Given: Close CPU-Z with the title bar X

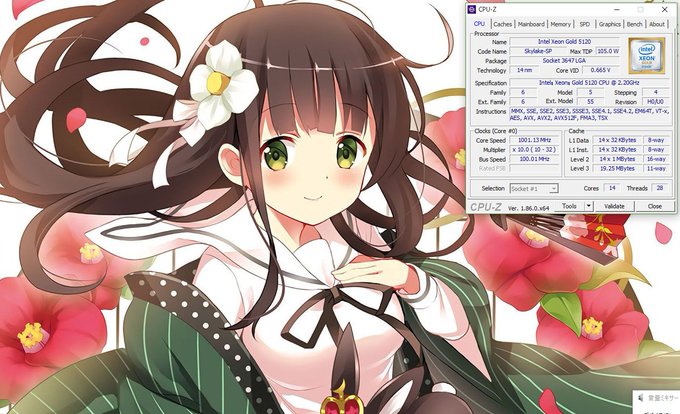Looking at the screenshot, I should point(664,9).
